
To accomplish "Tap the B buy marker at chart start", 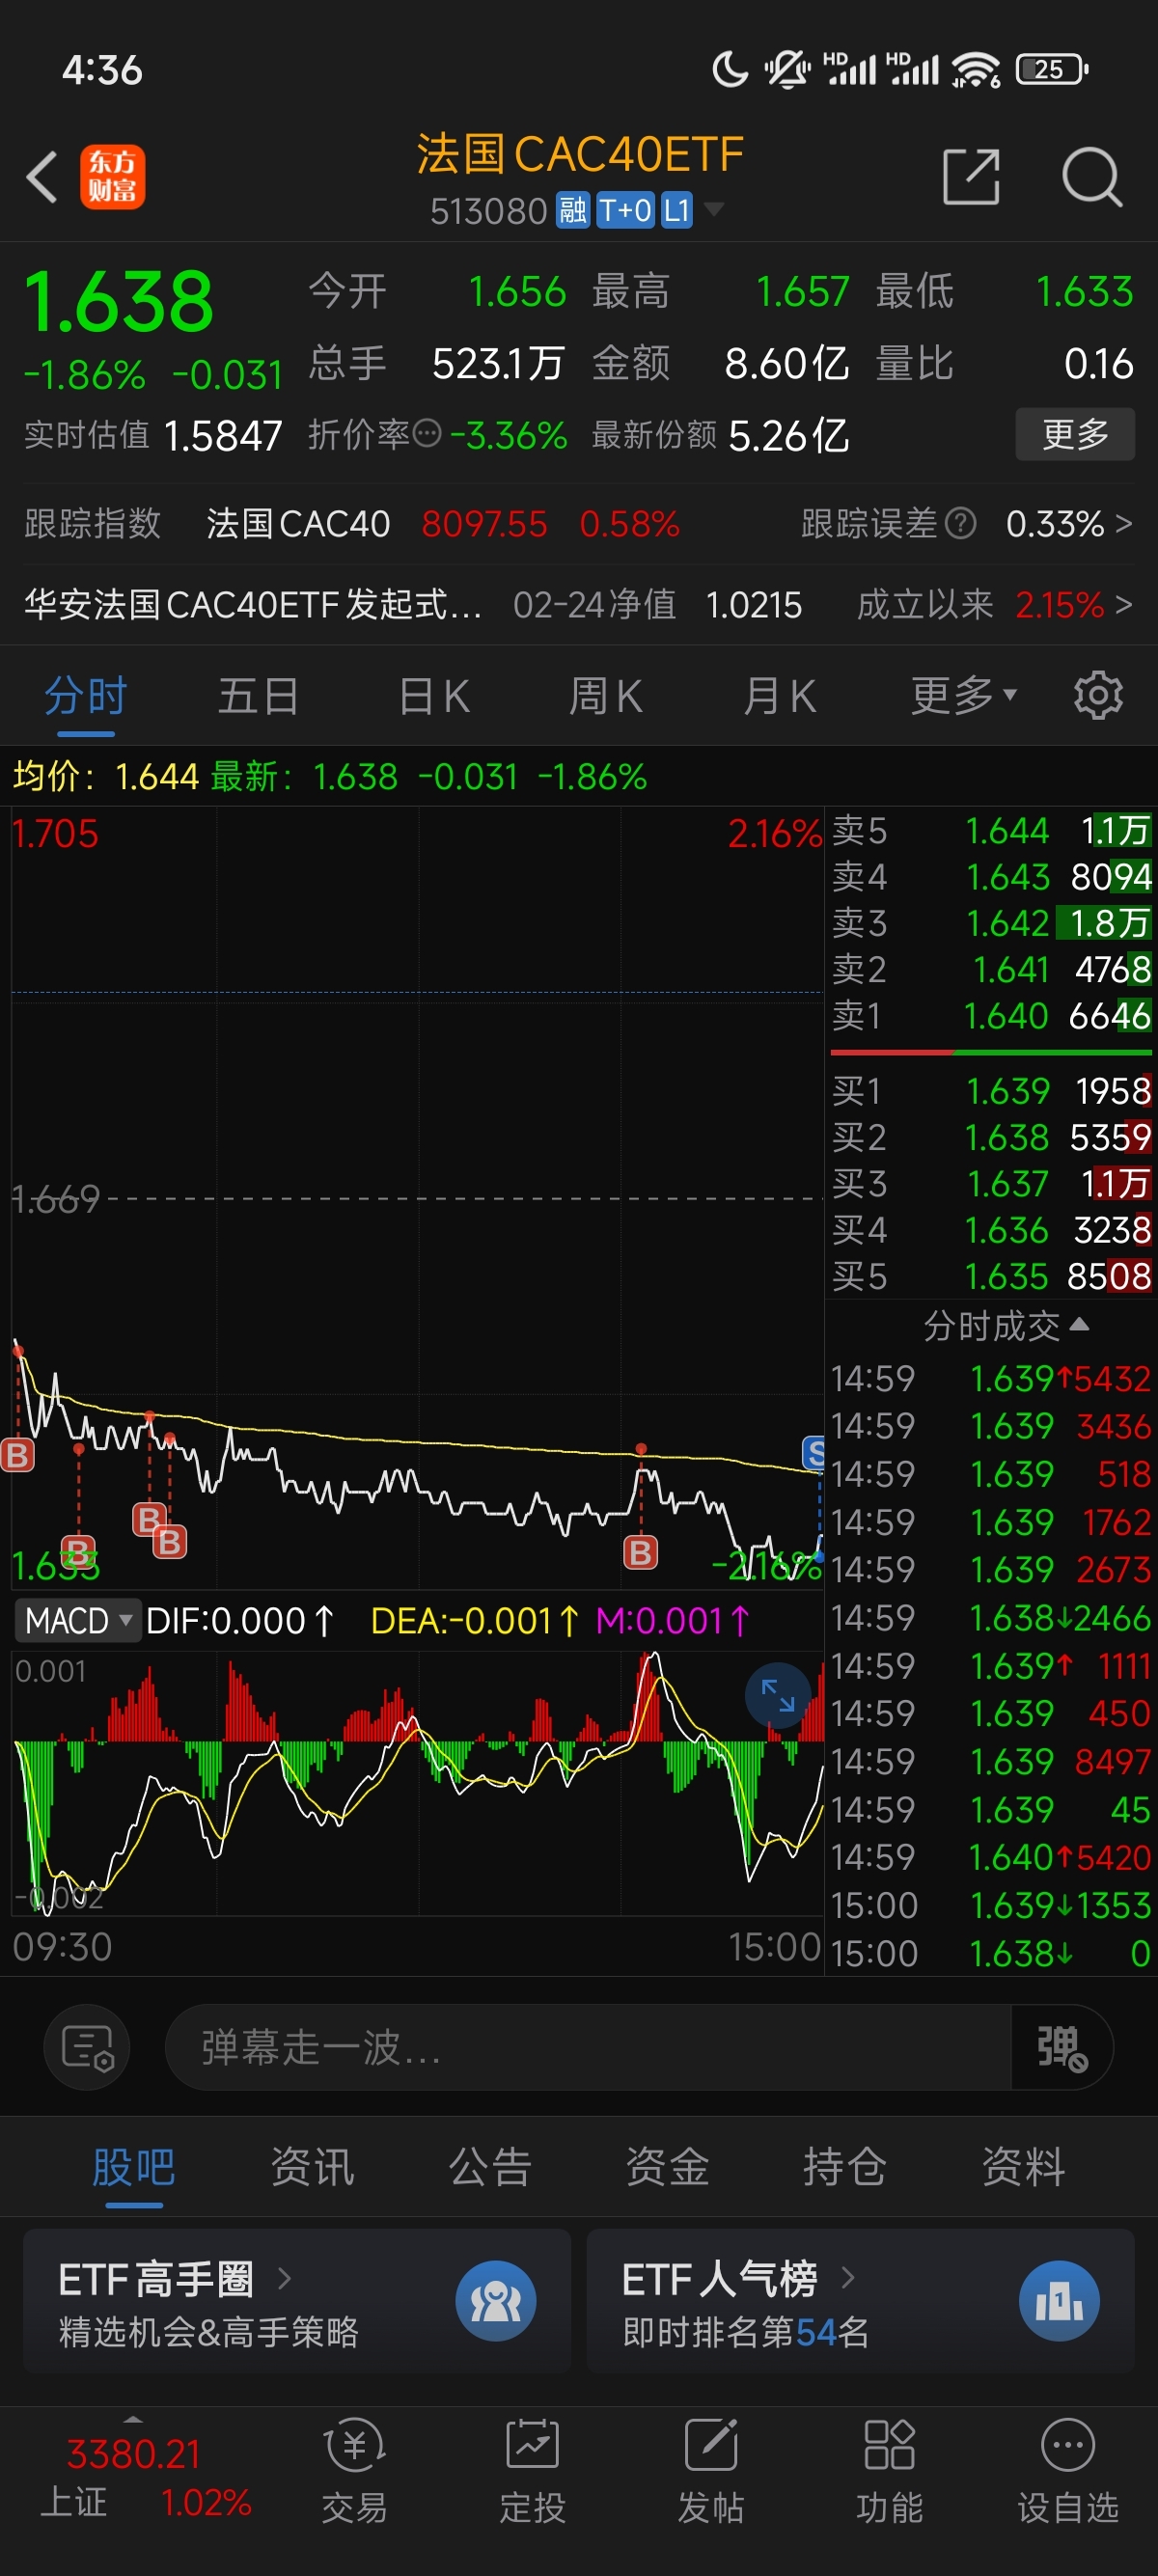I will coord(18,1455).
